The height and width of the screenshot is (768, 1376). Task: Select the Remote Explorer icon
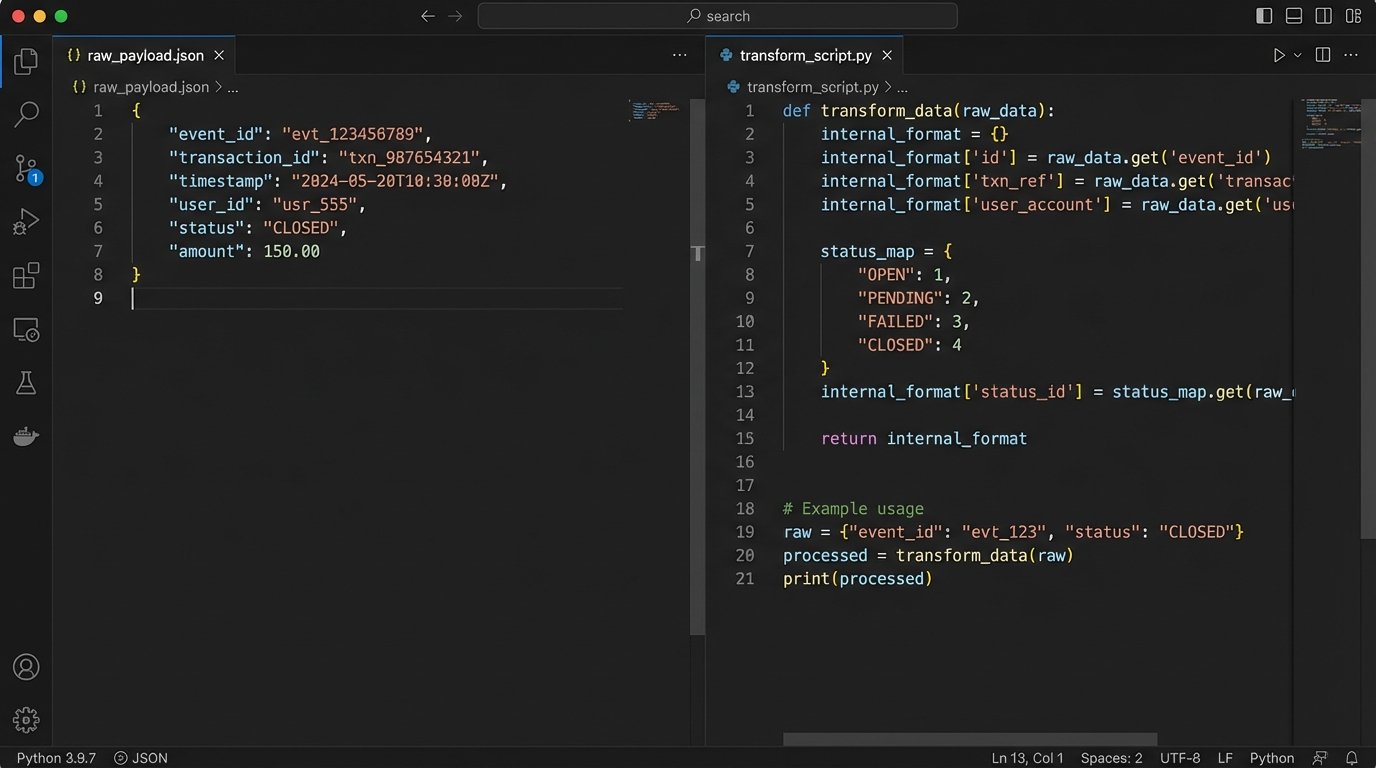[26, 329]
